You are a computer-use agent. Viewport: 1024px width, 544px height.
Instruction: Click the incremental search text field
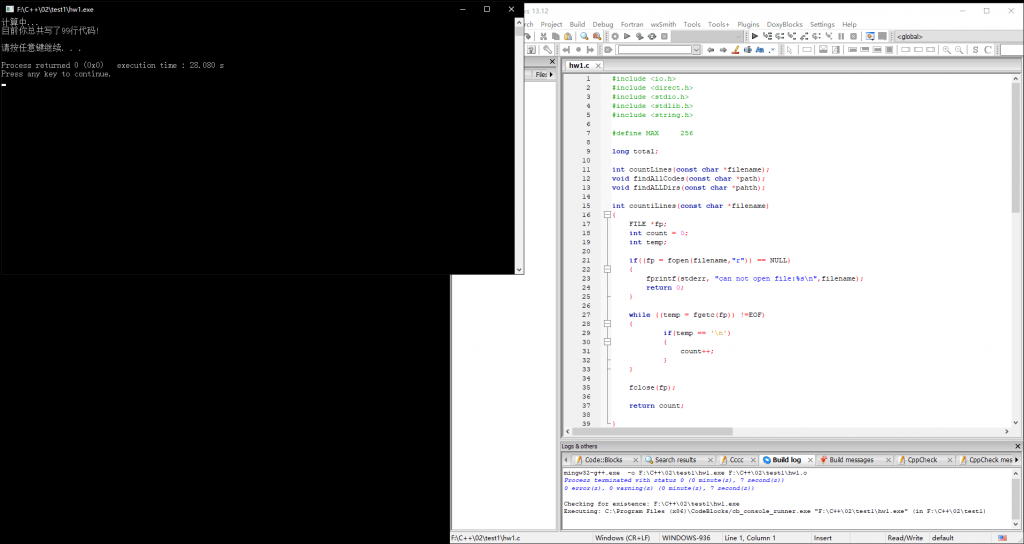click(655, 50)
